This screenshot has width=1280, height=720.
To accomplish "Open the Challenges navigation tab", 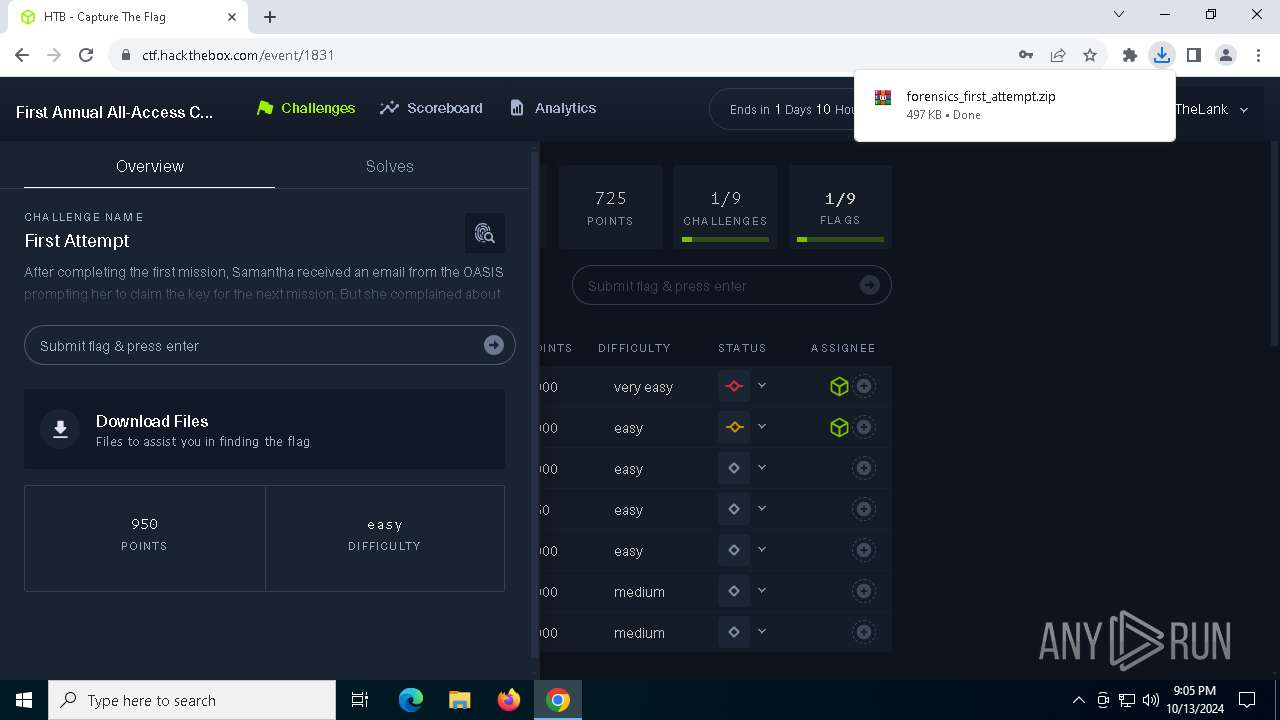I will 306,108.
